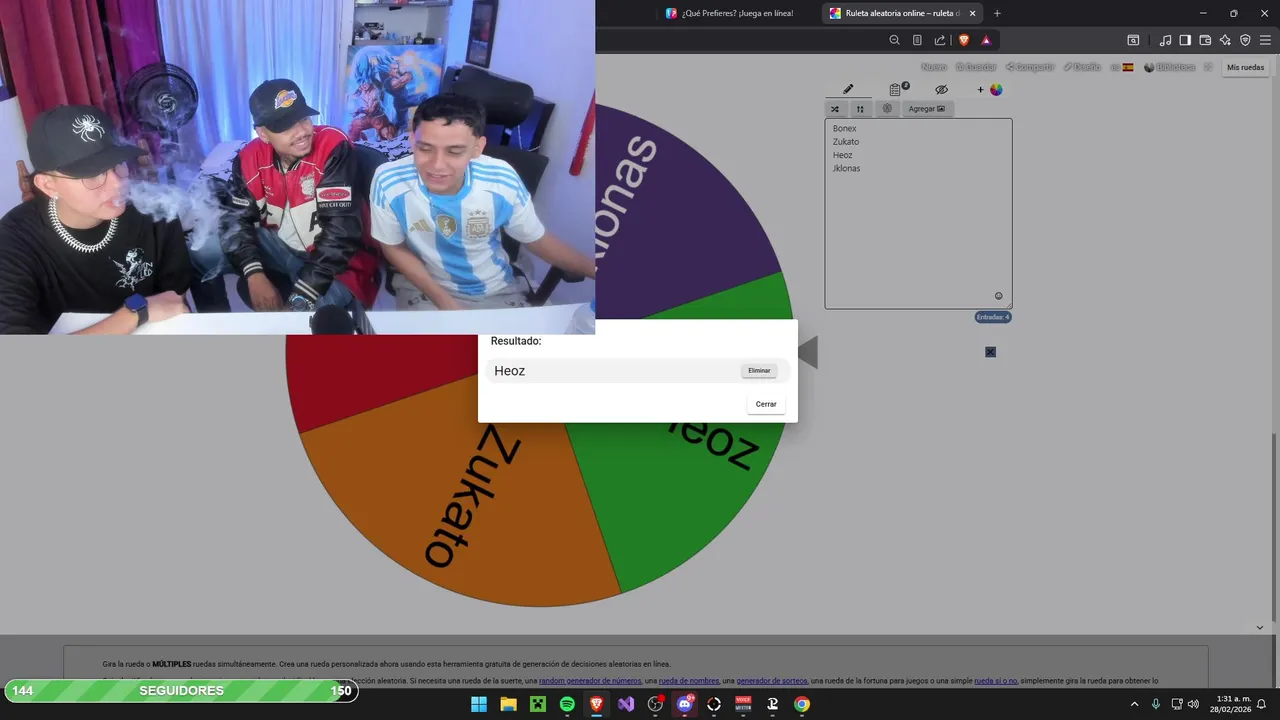Open the clock showing 1:31 a. m.

pyautogui.click(x=1230, y=704)
